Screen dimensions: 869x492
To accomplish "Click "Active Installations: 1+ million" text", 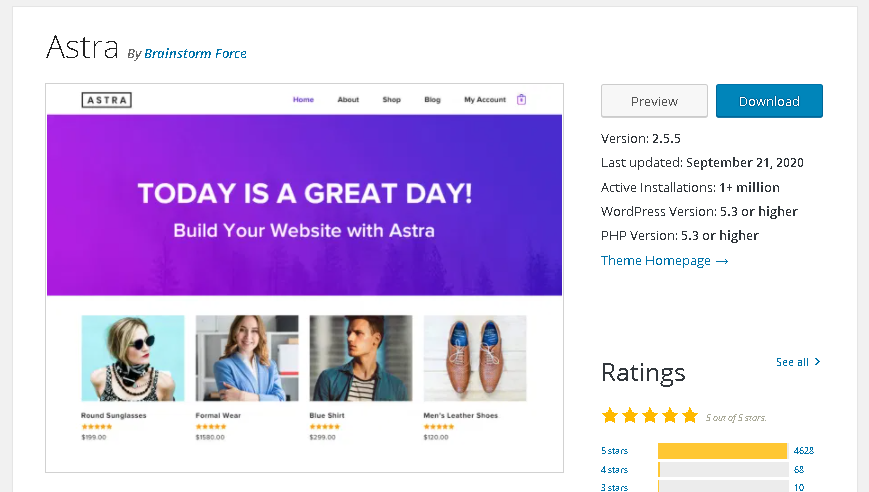I will pyautogui.click(x=690, y=187).
